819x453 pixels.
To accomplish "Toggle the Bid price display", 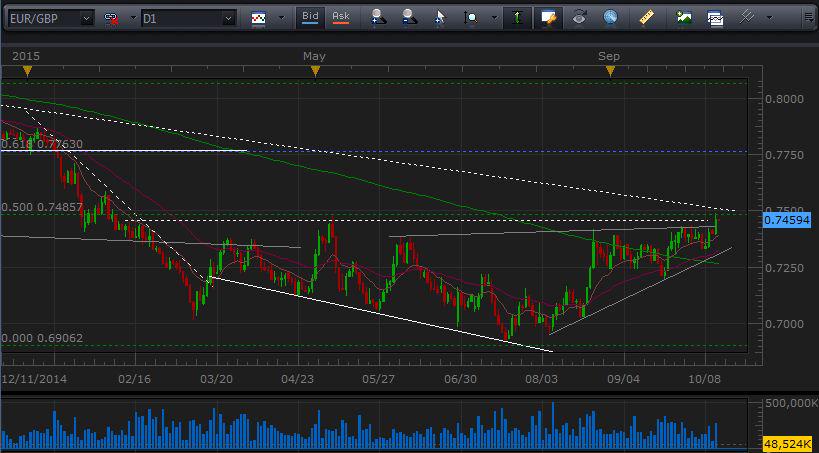I will pyautogui.click(x=311, y=17).
